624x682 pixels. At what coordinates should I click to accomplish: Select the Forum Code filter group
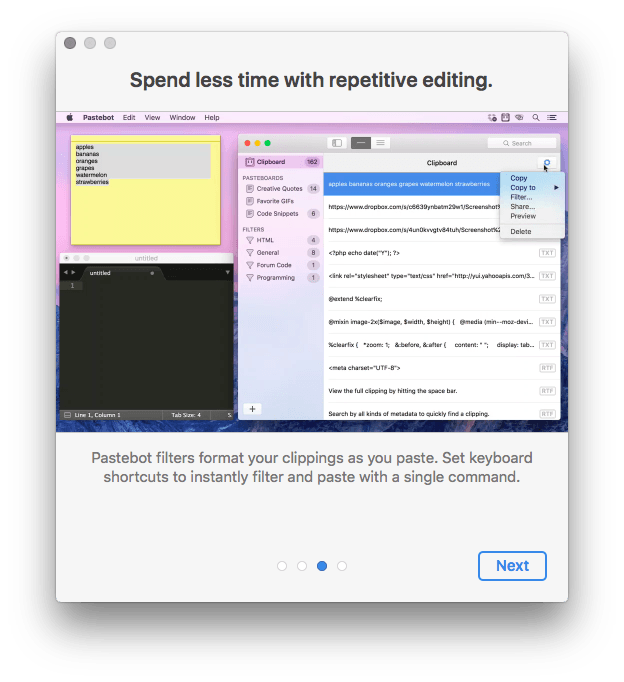click(x=280, y=265)
